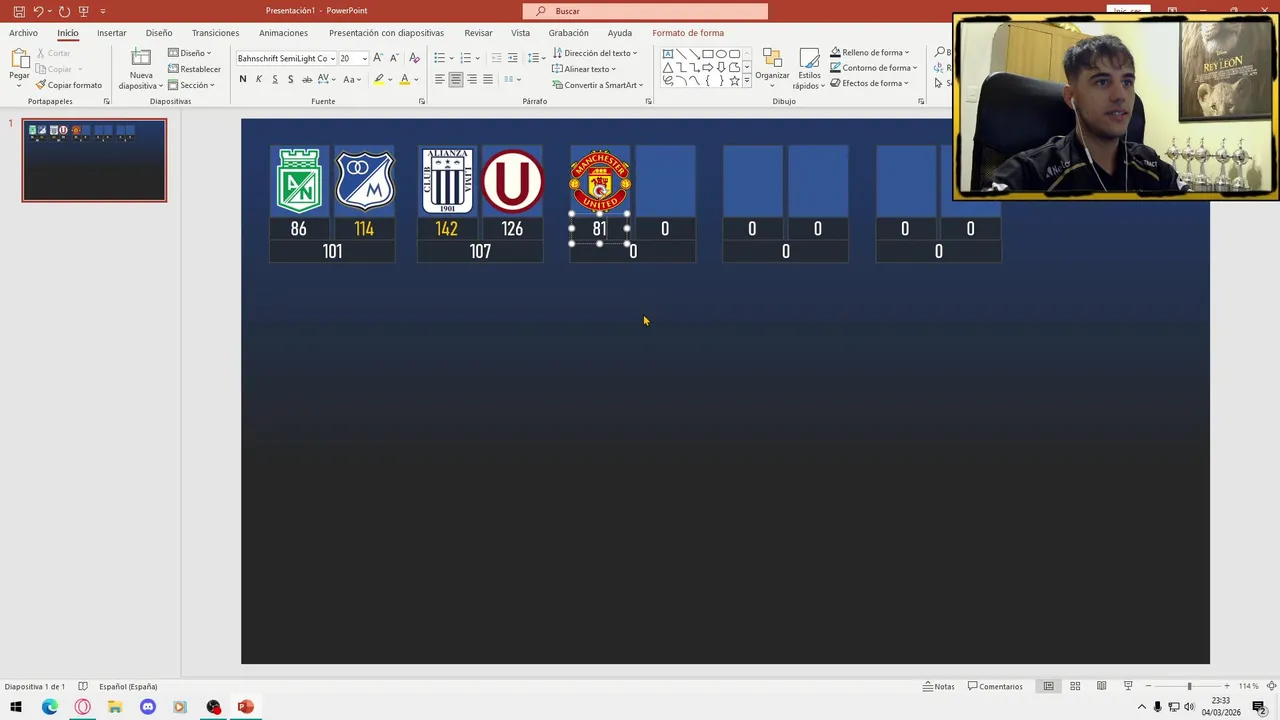Screen dimensions: 1280x720
Task: Align text left in paragraph group
Action: (439, 79)
